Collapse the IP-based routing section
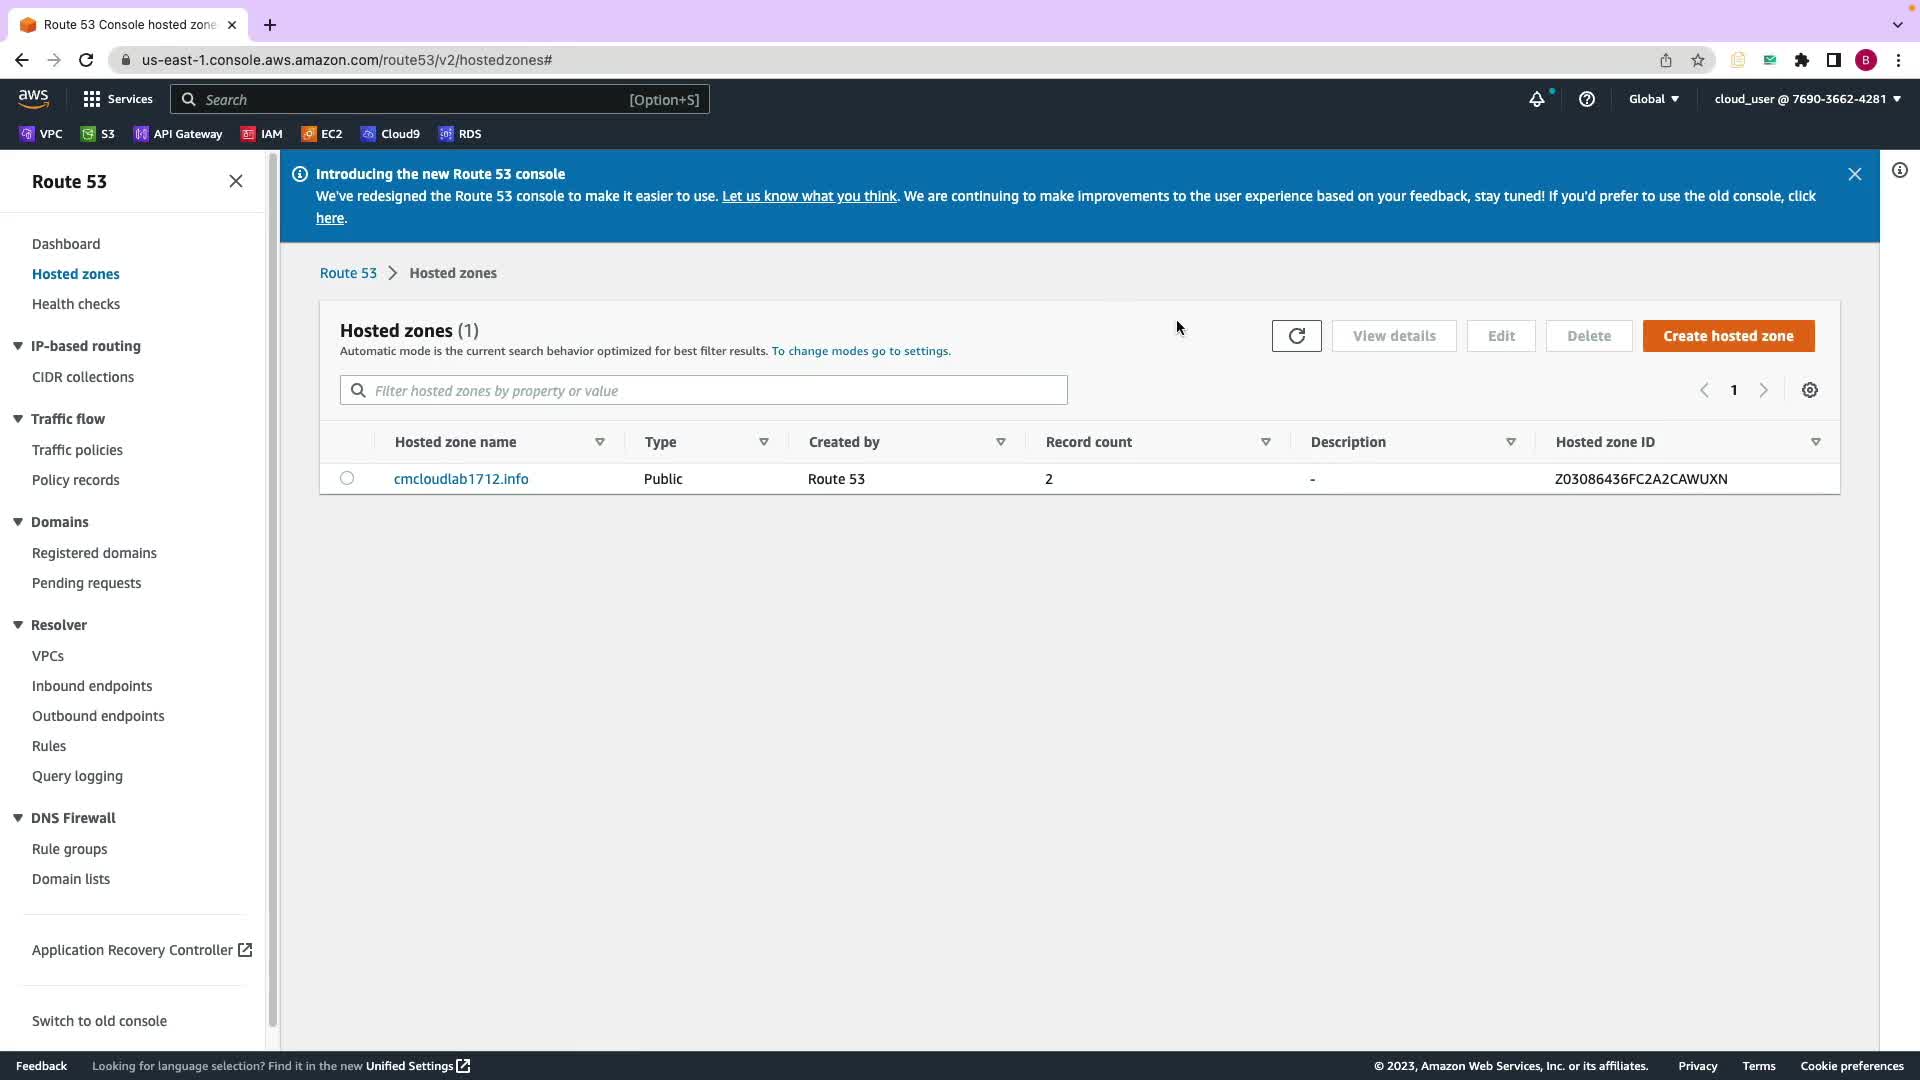The height and width of the screenshot is (1080, 1920). 18,346
